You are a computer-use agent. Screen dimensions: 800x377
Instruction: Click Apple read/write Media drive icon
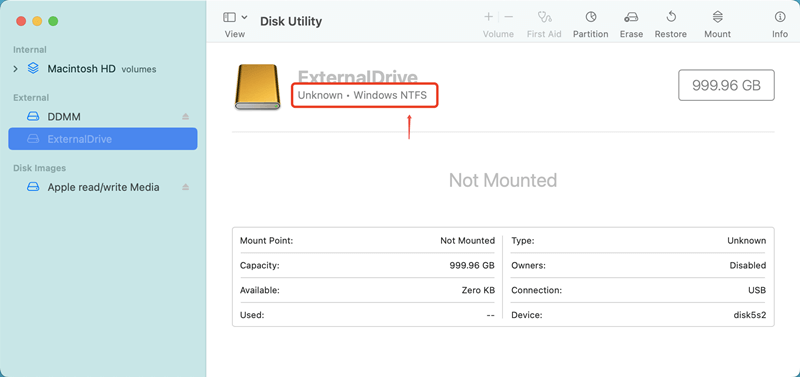(33, 187)
